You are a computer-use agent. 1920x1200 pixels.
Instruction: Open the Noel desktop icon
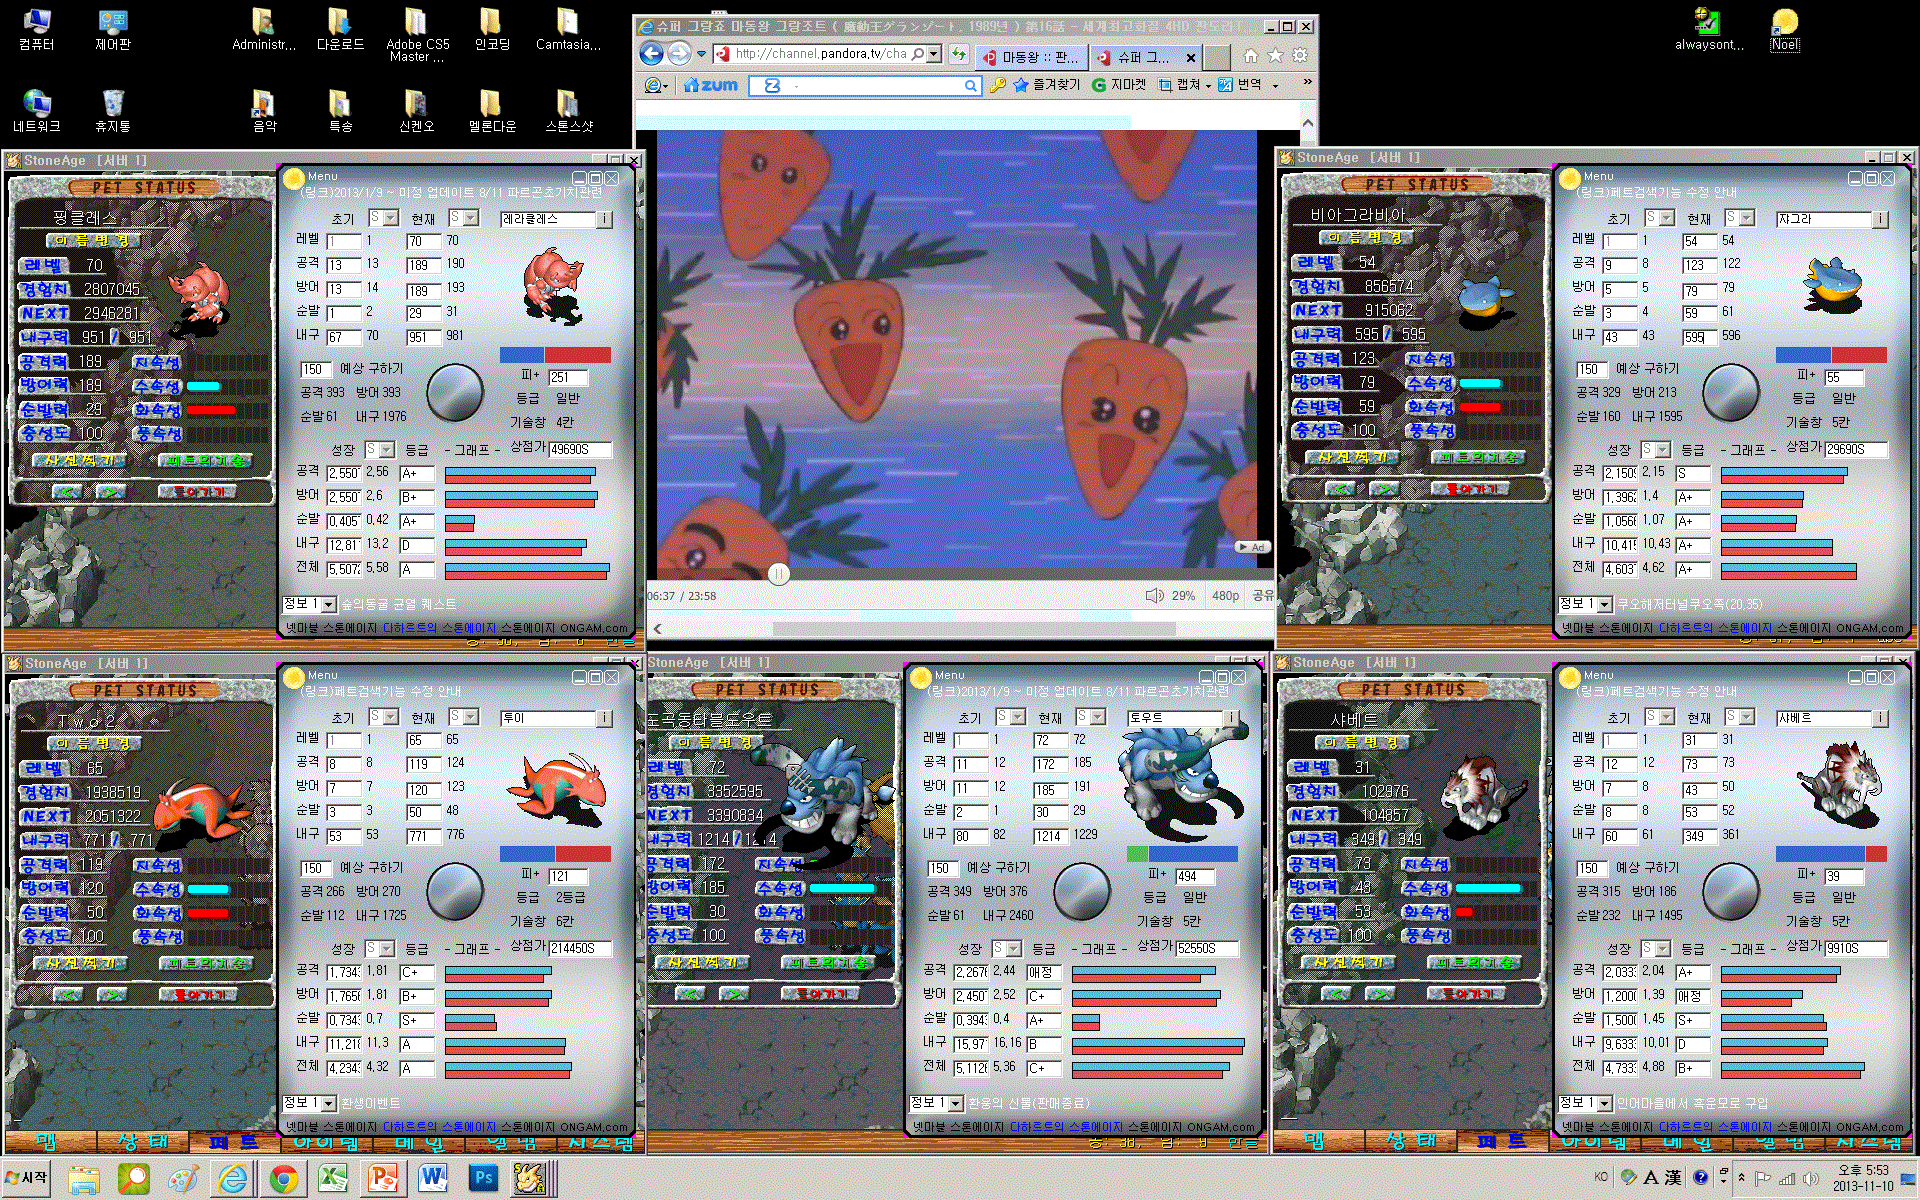point(1785,29)
